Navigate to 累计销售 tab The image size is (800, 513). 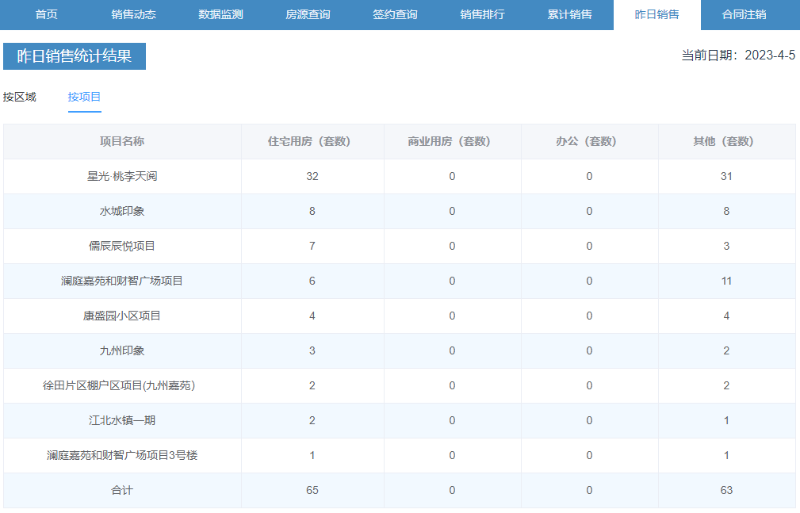coord(569,15)
